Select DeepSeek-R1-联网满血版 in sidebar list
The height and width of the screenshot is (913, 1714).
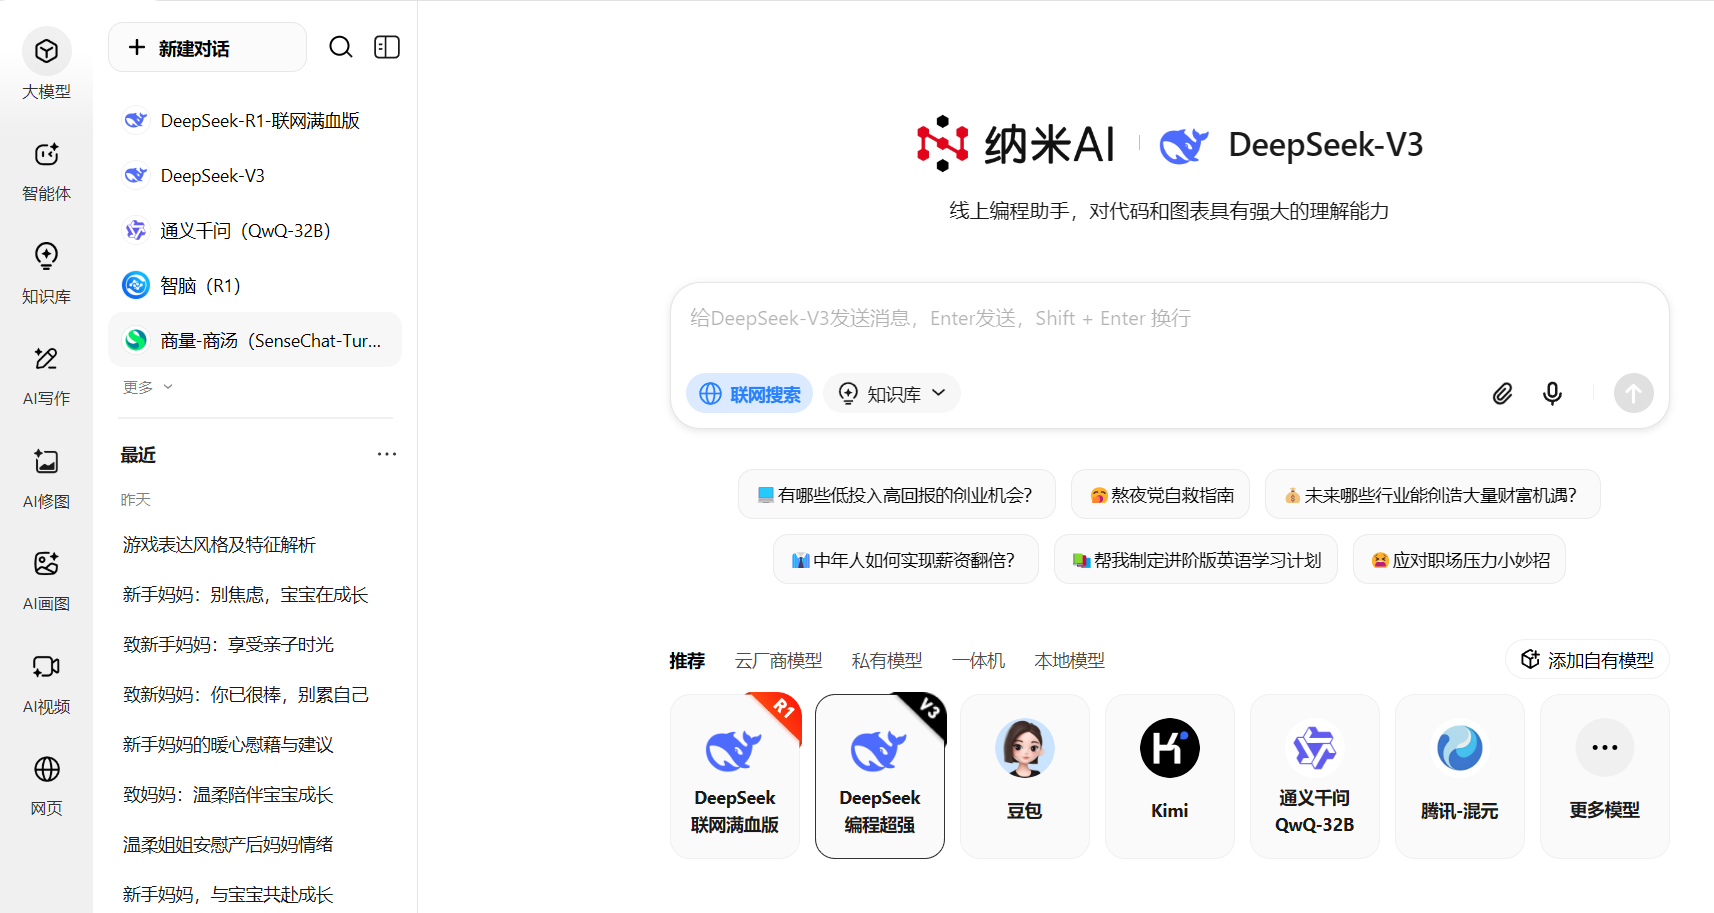pos(255,120)
